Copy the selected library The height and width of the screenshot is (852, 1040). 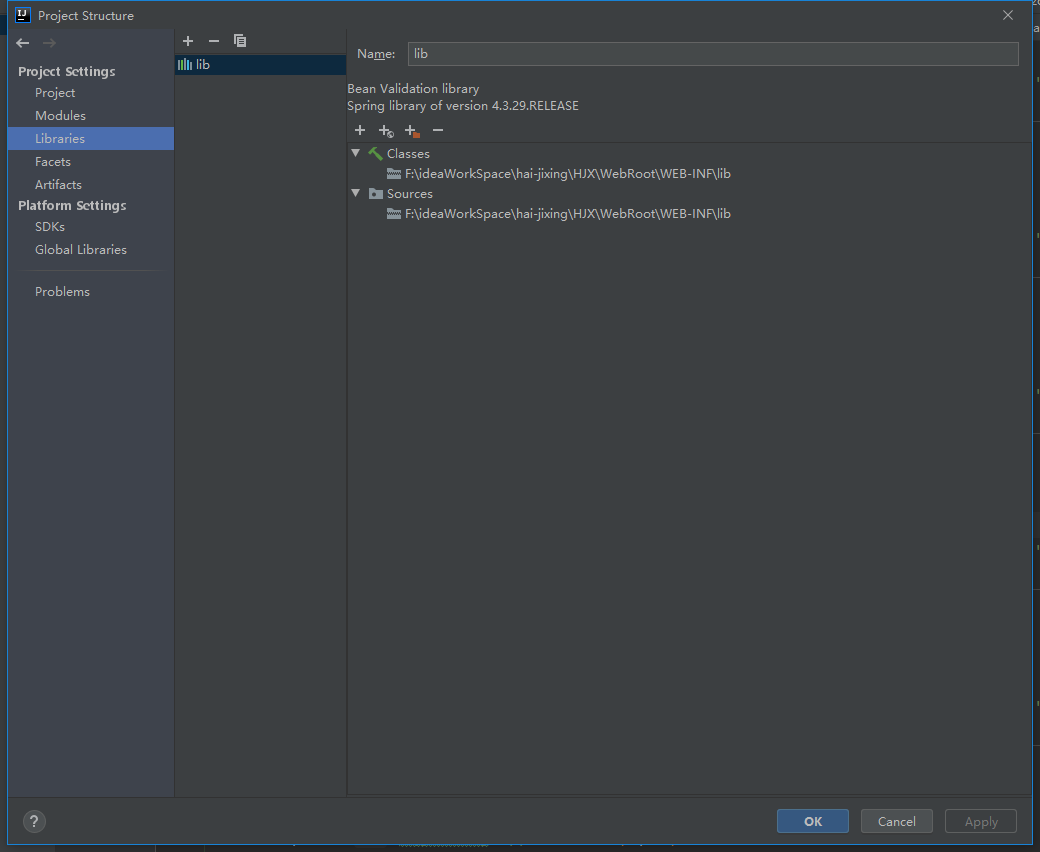click(240, 41)
